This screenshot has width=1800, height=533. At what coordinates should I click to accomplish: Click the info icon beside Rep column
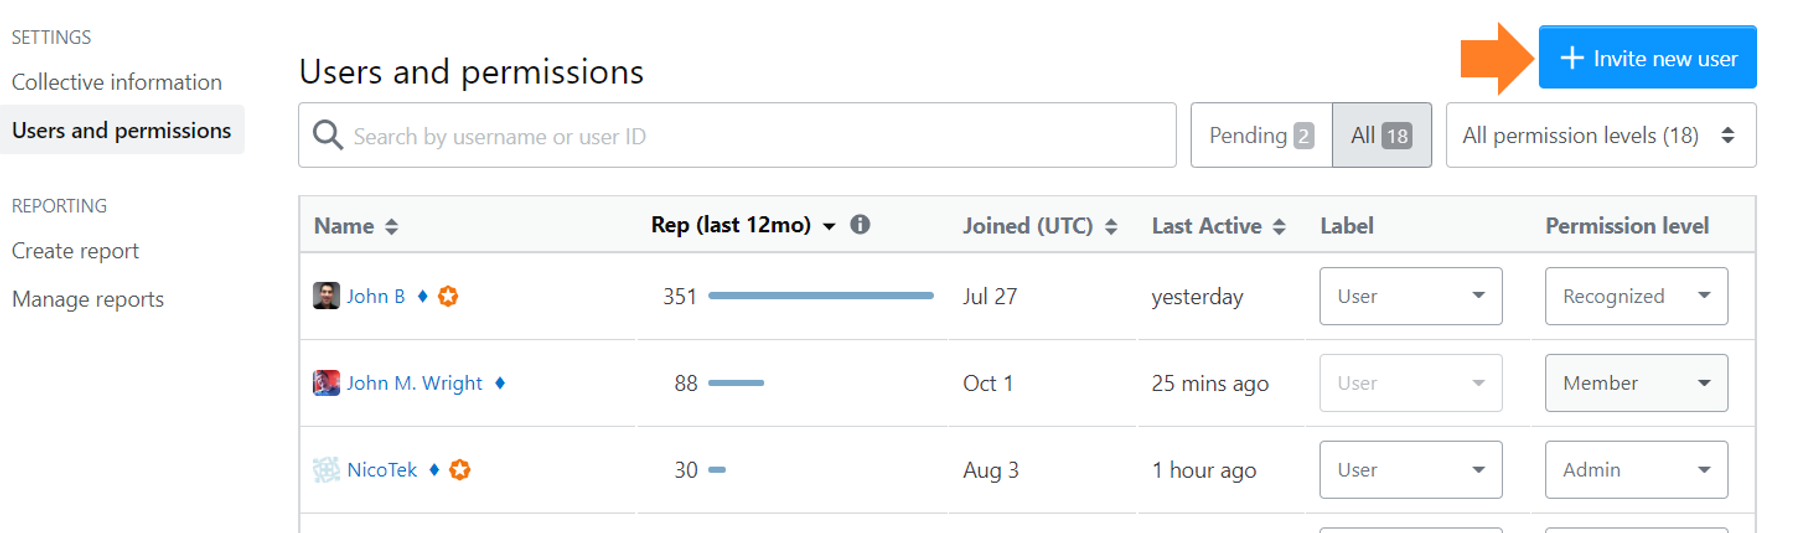click(860, 225)
